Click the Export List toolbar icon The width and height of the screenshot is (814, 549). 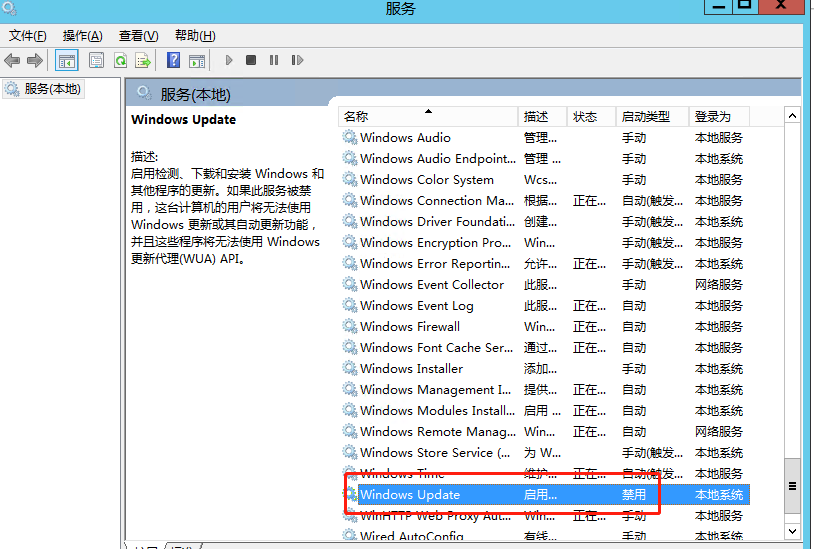pyautogui.click(x=143, y=61)
